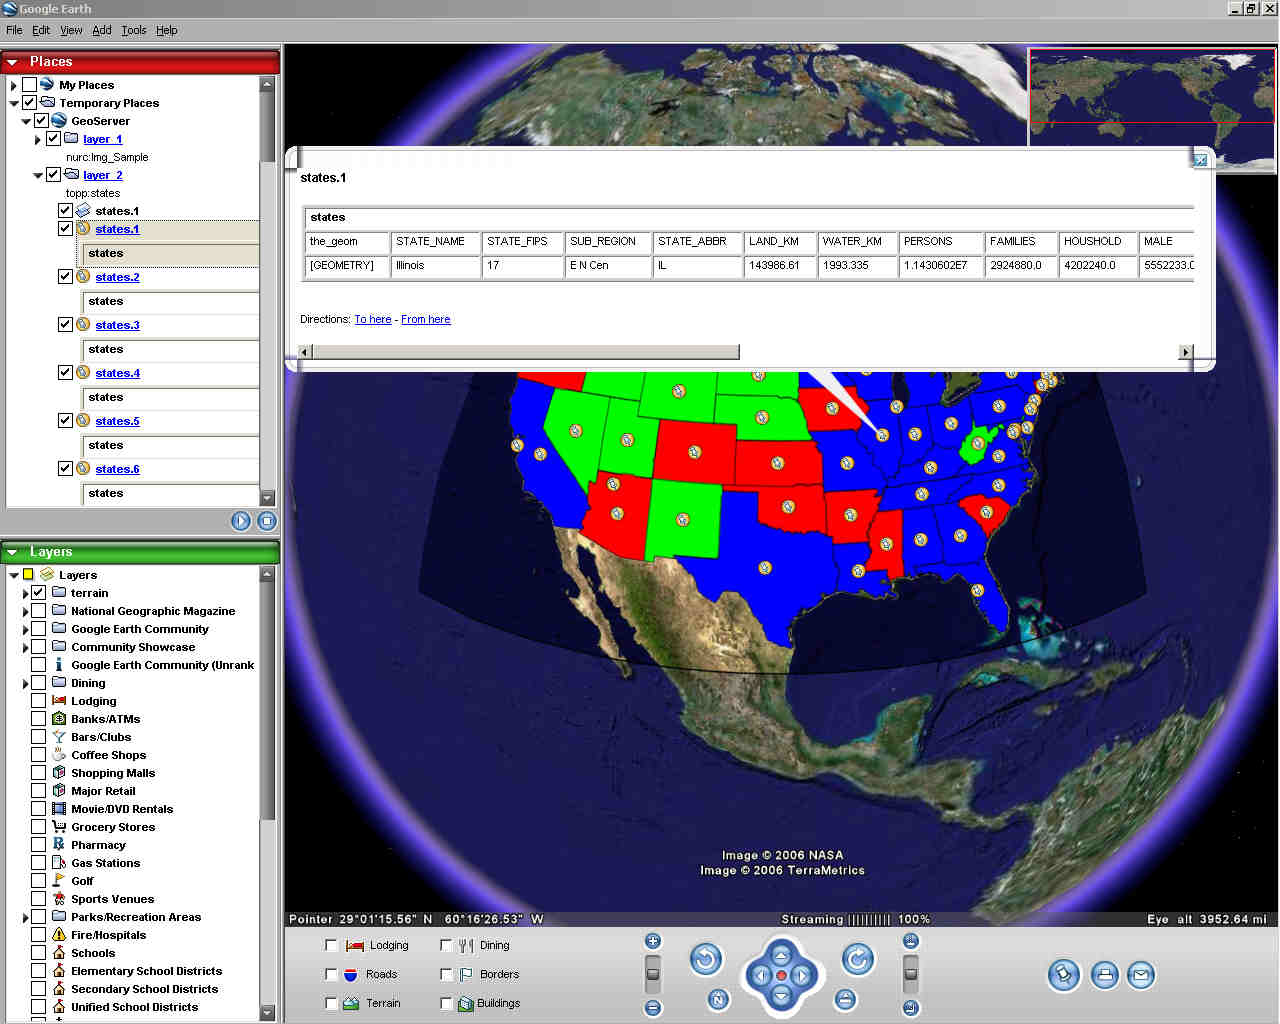Uncheck the states.3 checkbox
The width and height of the screenshot is (1280, 1024).
pyautogui.click(x=65, y=324)
